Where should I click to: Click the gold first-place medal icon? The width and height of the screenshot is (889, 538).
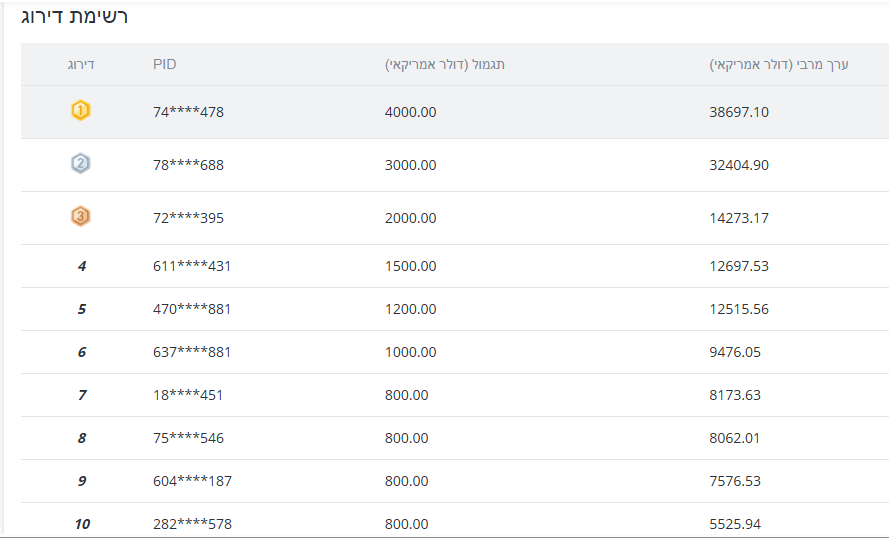81,111
